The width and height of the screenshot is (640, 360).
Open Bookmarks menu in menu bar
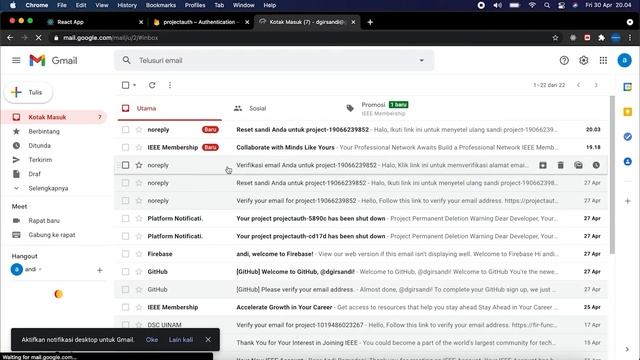[160, 5]
